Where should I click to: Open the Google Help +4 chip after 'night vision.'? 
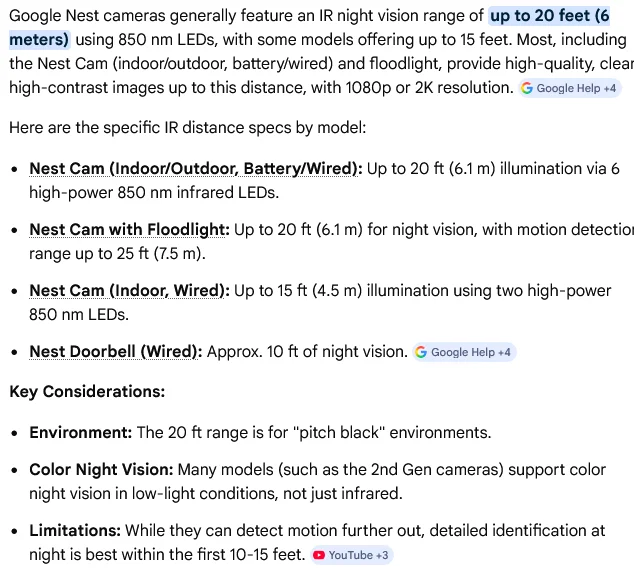(464, 352)
